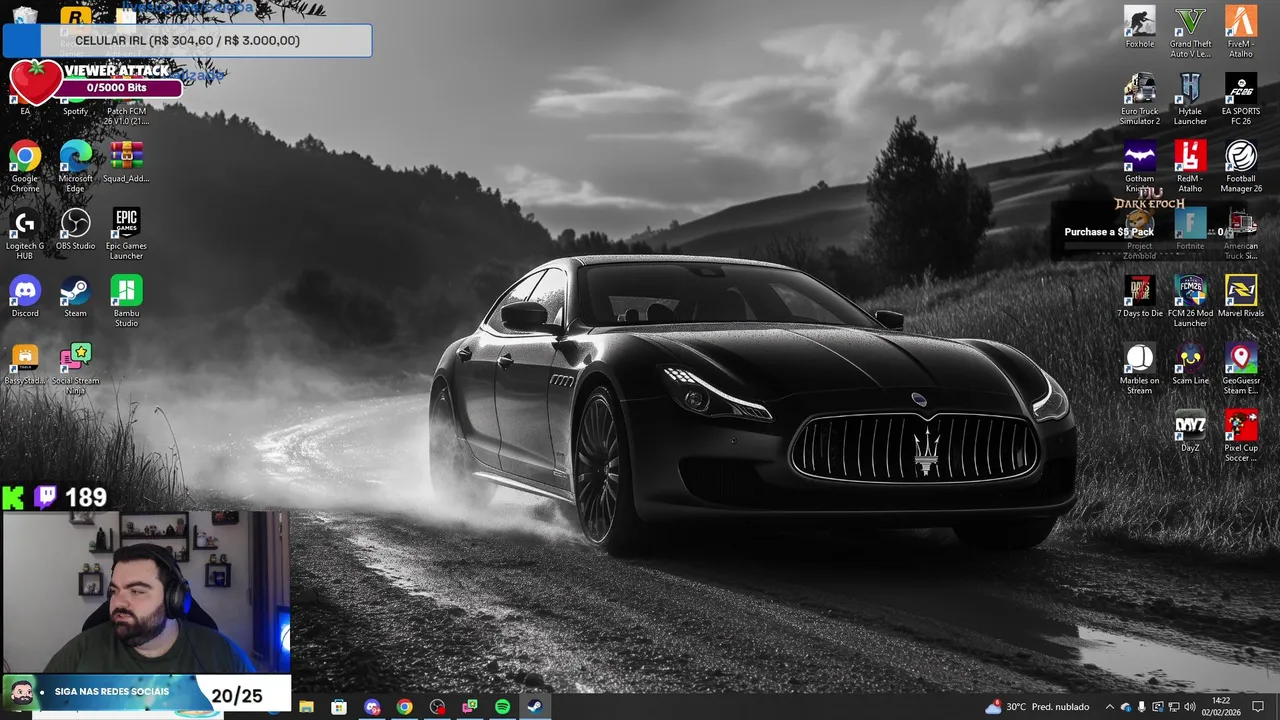Screen dimensions: 1280x720
Task: Launch the DayZ desktop shortcut
Action: (1190, 431)
